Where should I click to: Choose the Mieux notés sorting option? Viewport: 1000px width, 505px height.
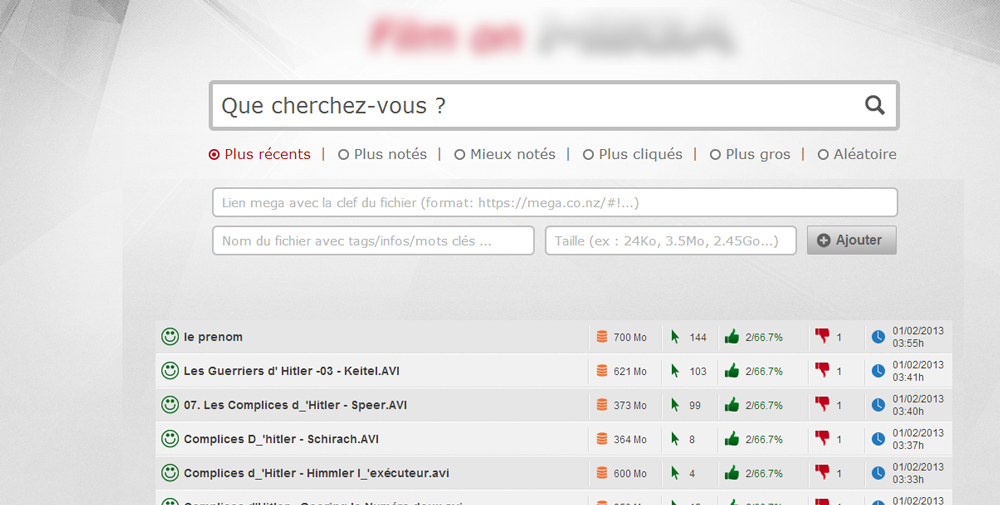coord(460,155)
